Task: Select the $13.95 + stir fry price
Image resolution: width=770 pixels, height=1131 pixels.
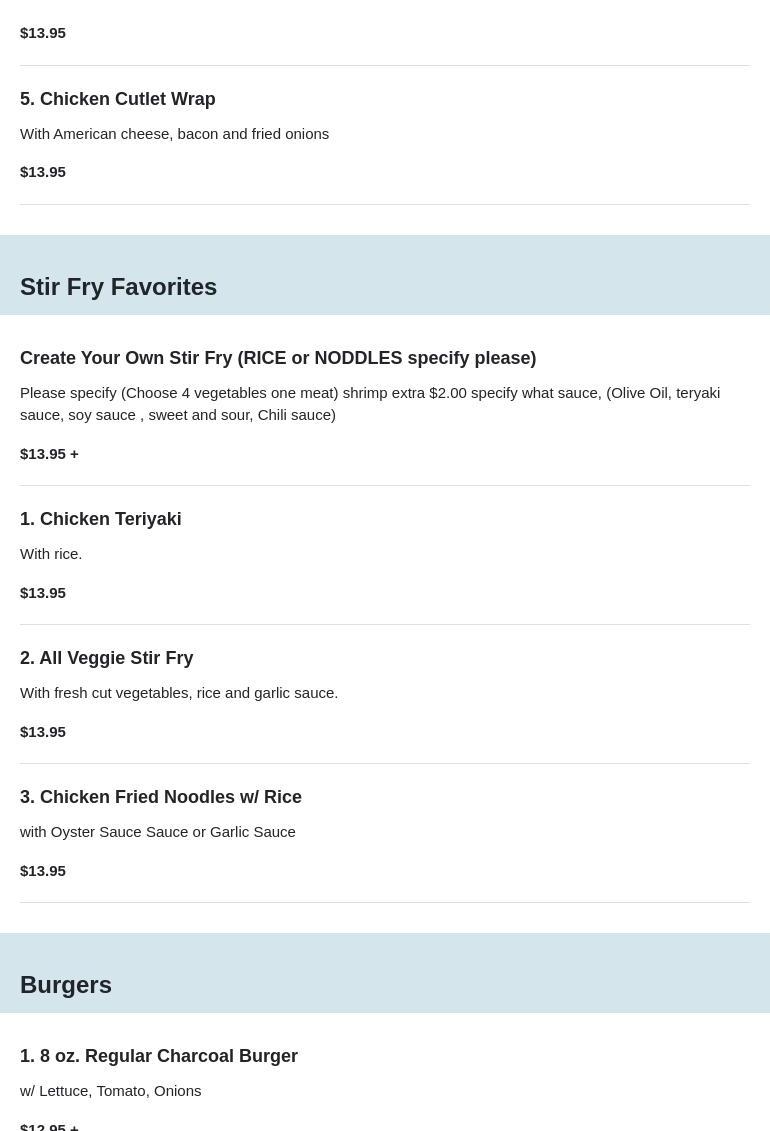Action: point(49,454)
